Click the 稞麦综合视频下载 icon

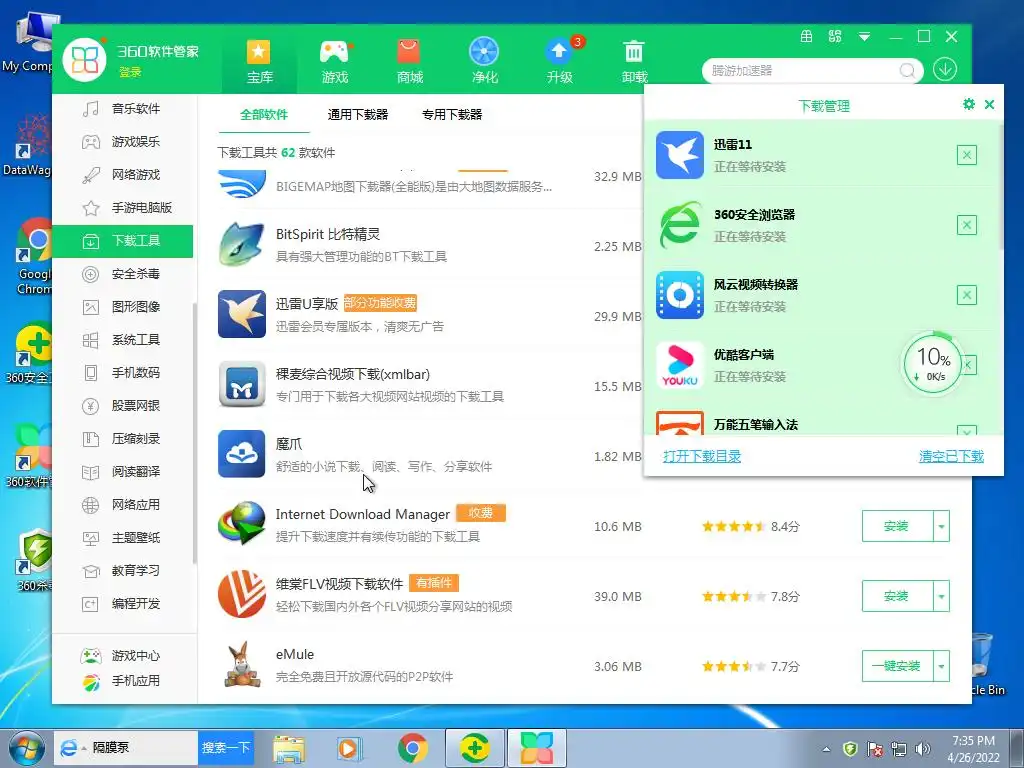tap(242, 384)
